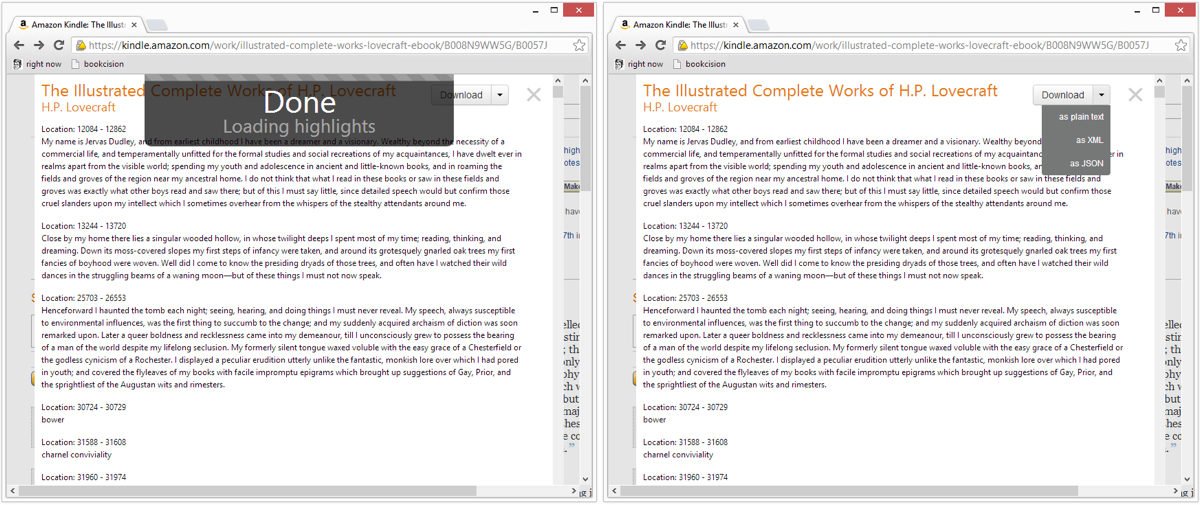The image size is (1200, 505).
Task: Click the lock icon in right address bar
Action: click(681, 45)
